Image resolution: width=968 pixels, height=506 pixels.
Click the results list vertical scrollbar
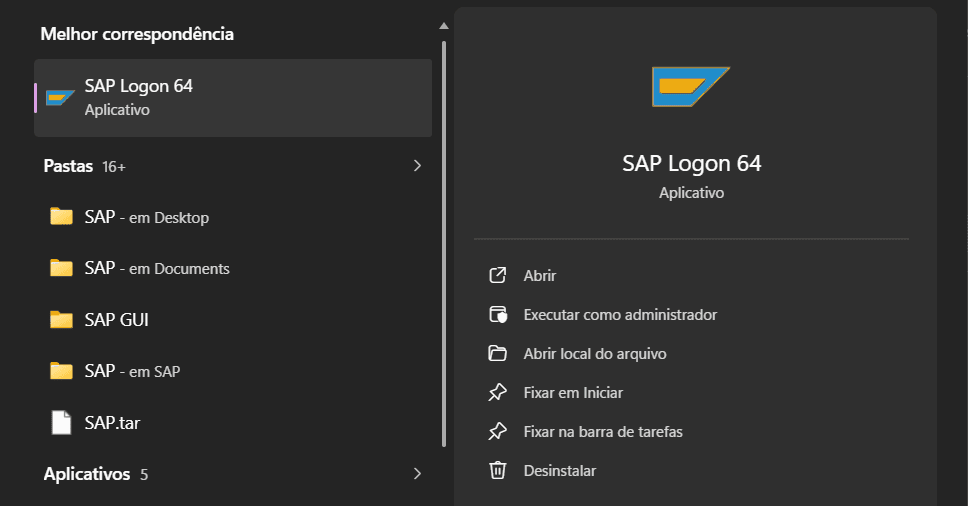(x=444, y=244)
